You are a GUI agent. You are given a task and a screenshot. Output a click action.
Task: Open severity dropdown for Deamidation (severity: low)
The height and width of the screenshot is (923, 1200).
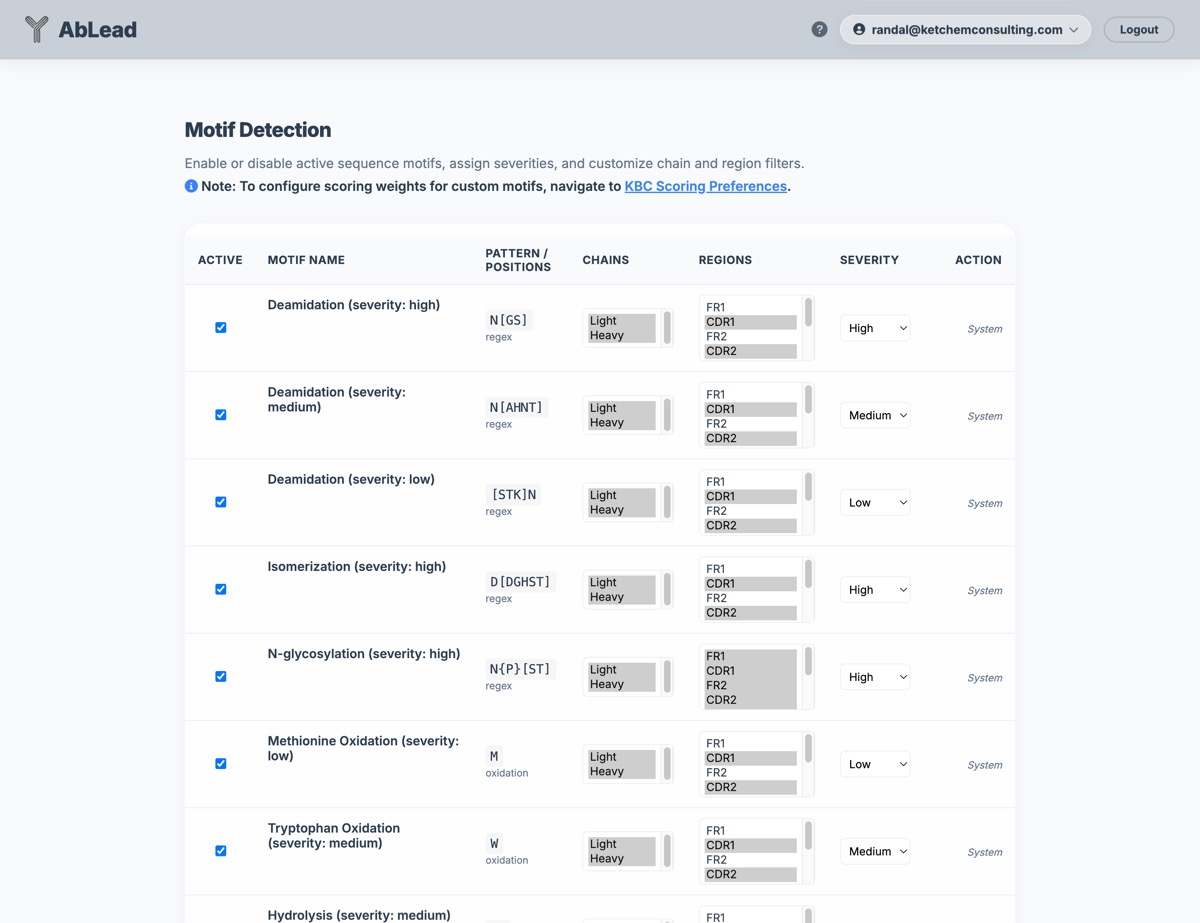875,502
